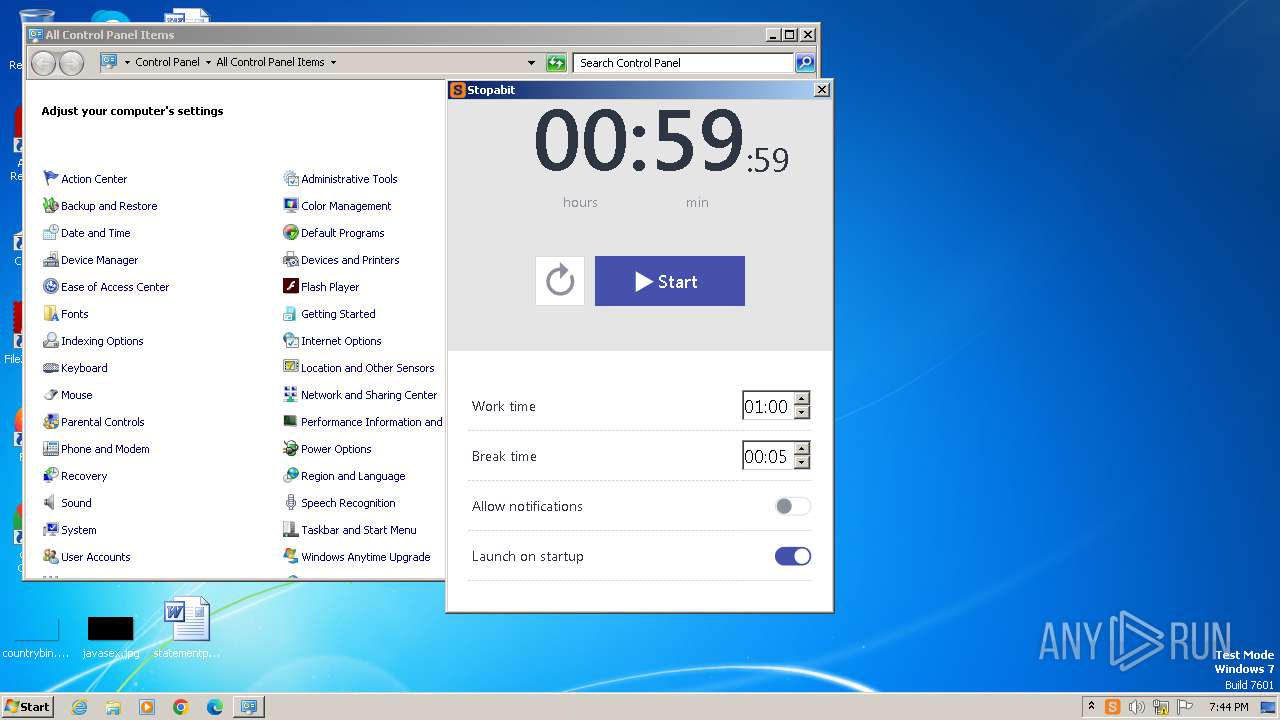Image resolution: width=1280 pixels, height=720 pixels.
Task: Open System icon in Control Panel
Action: (51, 529)
